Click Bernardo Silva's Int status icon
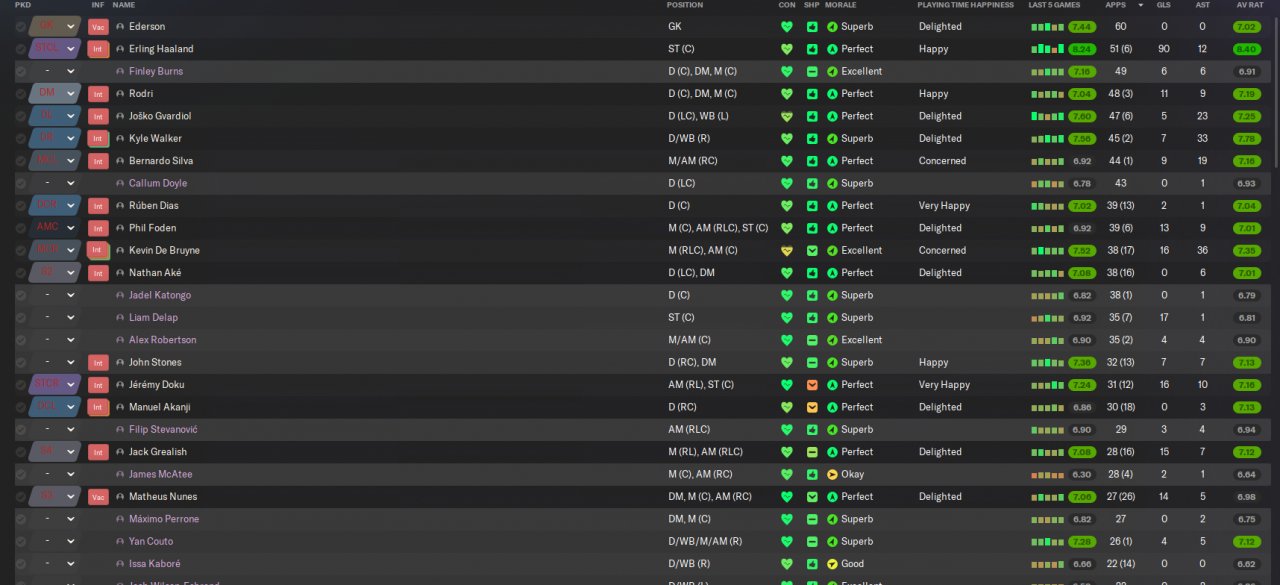The image size is (1280, 585). pyautogui.click(x=98, y=161)
